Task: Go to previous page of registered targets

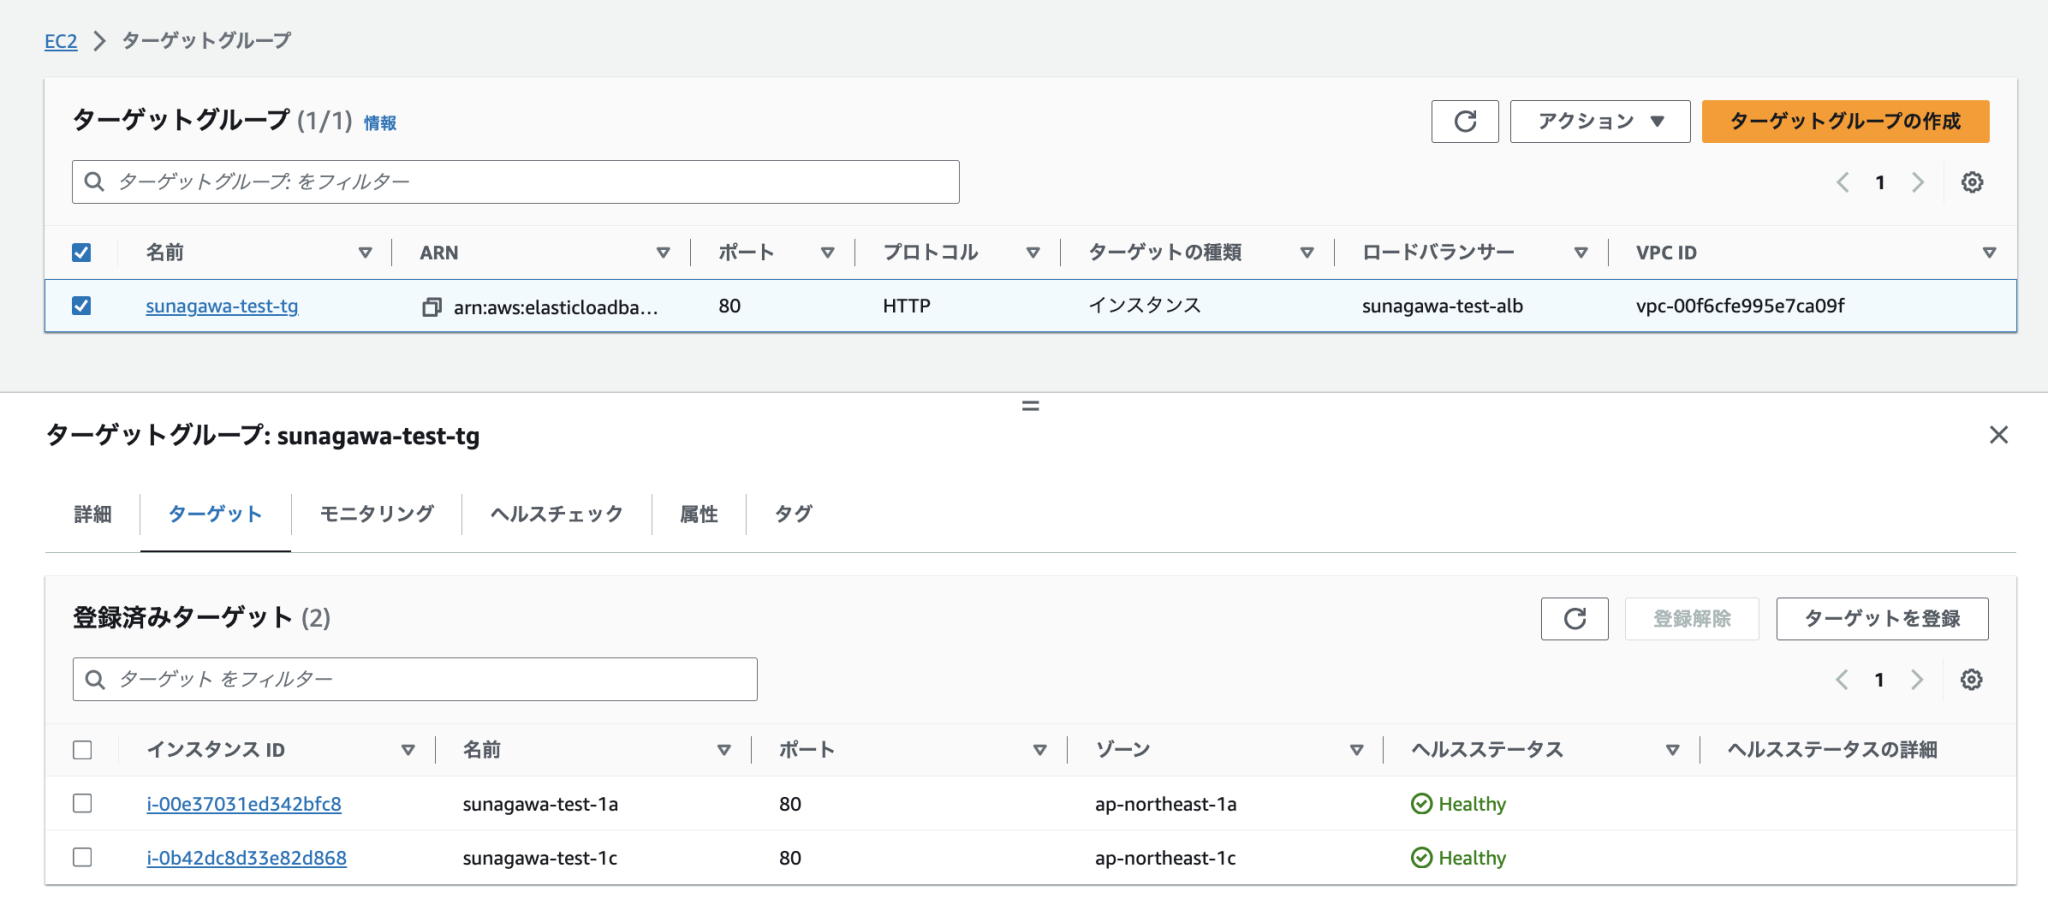Action: click(1841, 679)
